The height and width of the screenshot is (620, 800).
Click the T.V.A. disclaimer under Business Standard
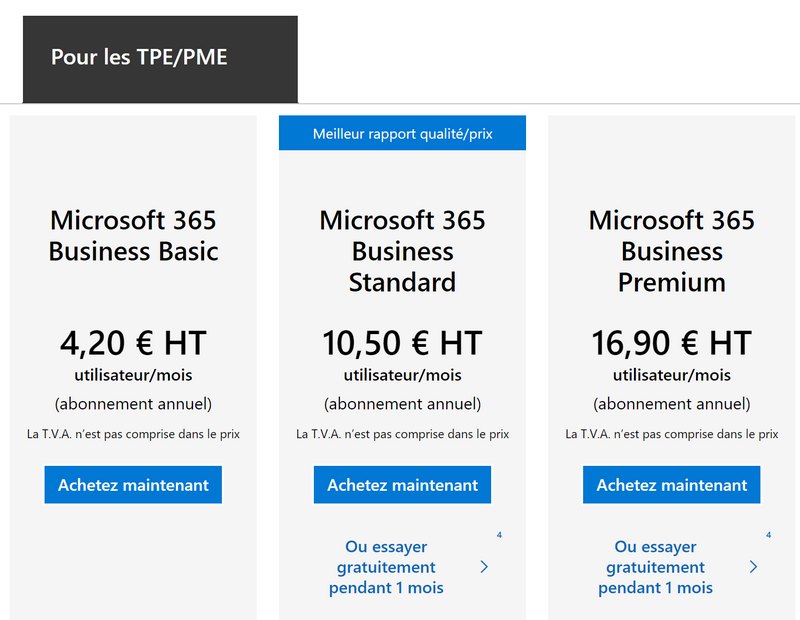click(x=402, y=434)
